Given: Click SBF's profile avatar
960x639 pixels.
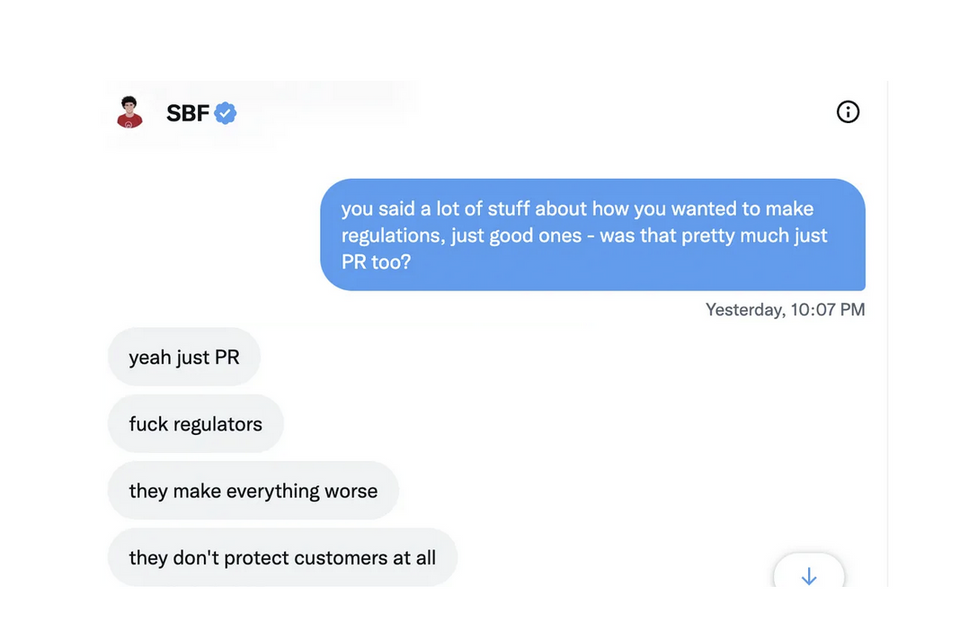Looking at the screenshot, I should point(129,112).
